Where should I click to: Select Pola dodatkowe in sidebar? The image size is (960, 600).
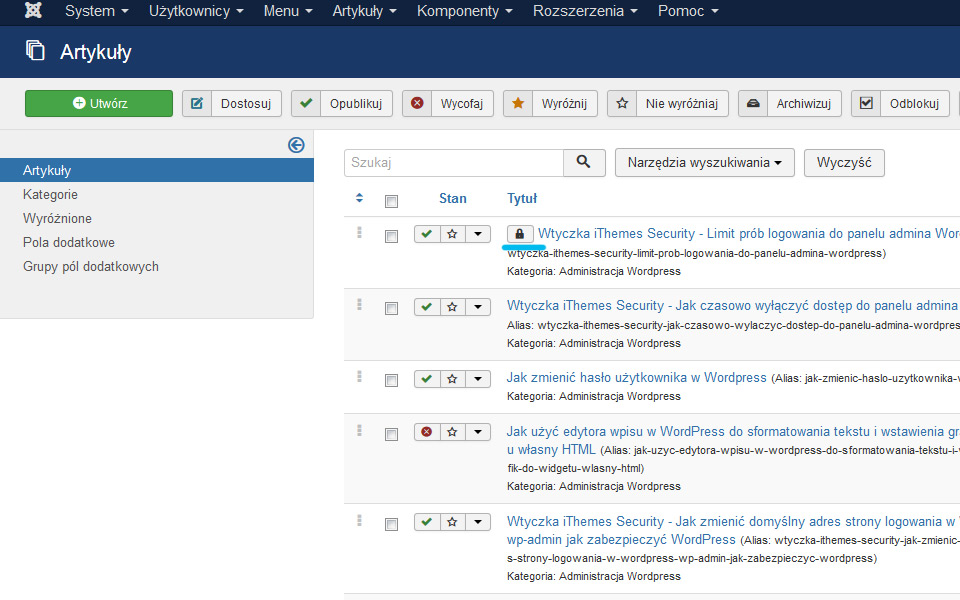pyautogui.click(x=69, y=242)
